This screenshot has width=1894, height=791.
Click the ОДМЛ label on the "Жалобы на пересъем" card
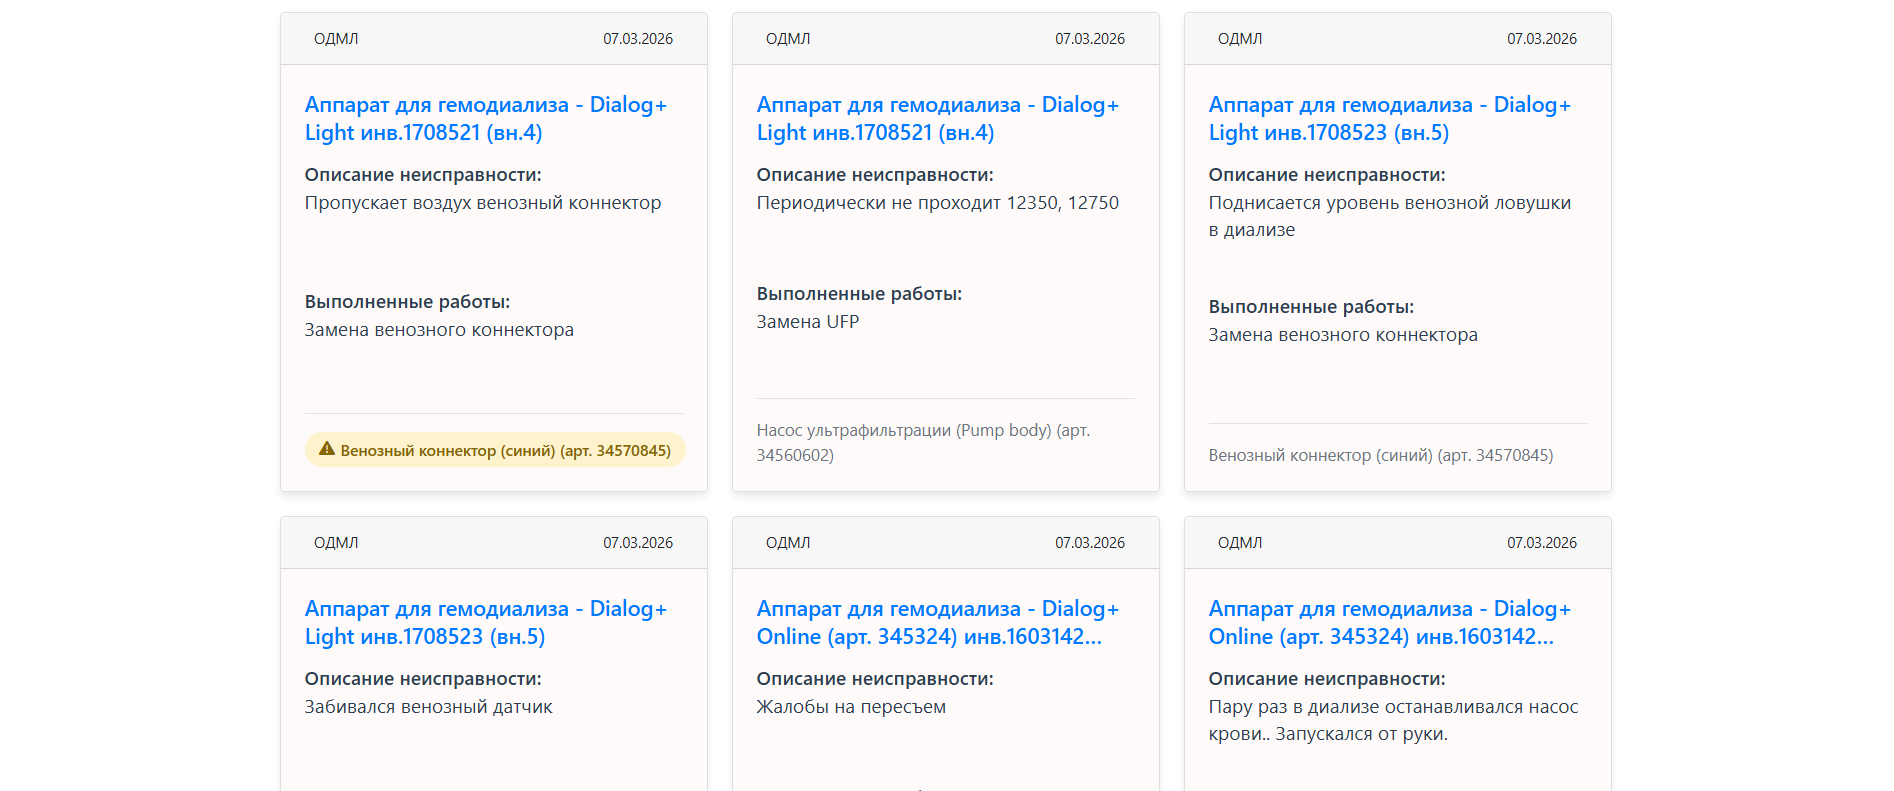[788, 543]
